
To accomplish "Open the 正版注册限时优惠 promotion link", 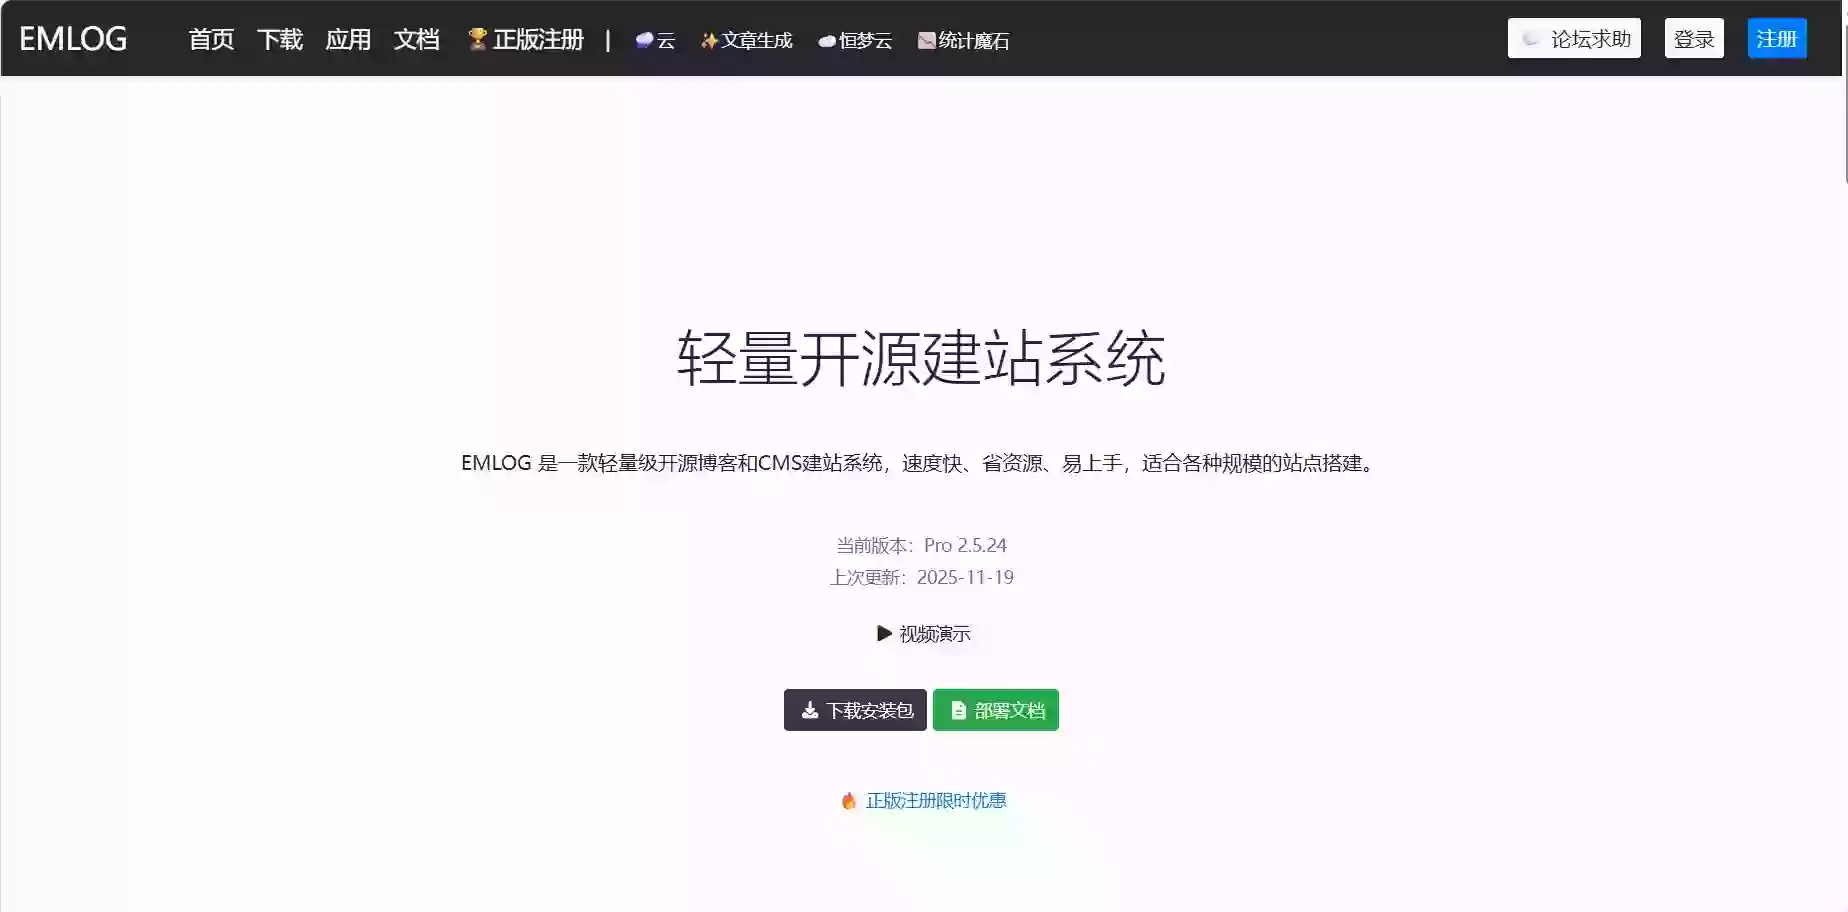I will [934, 800].
